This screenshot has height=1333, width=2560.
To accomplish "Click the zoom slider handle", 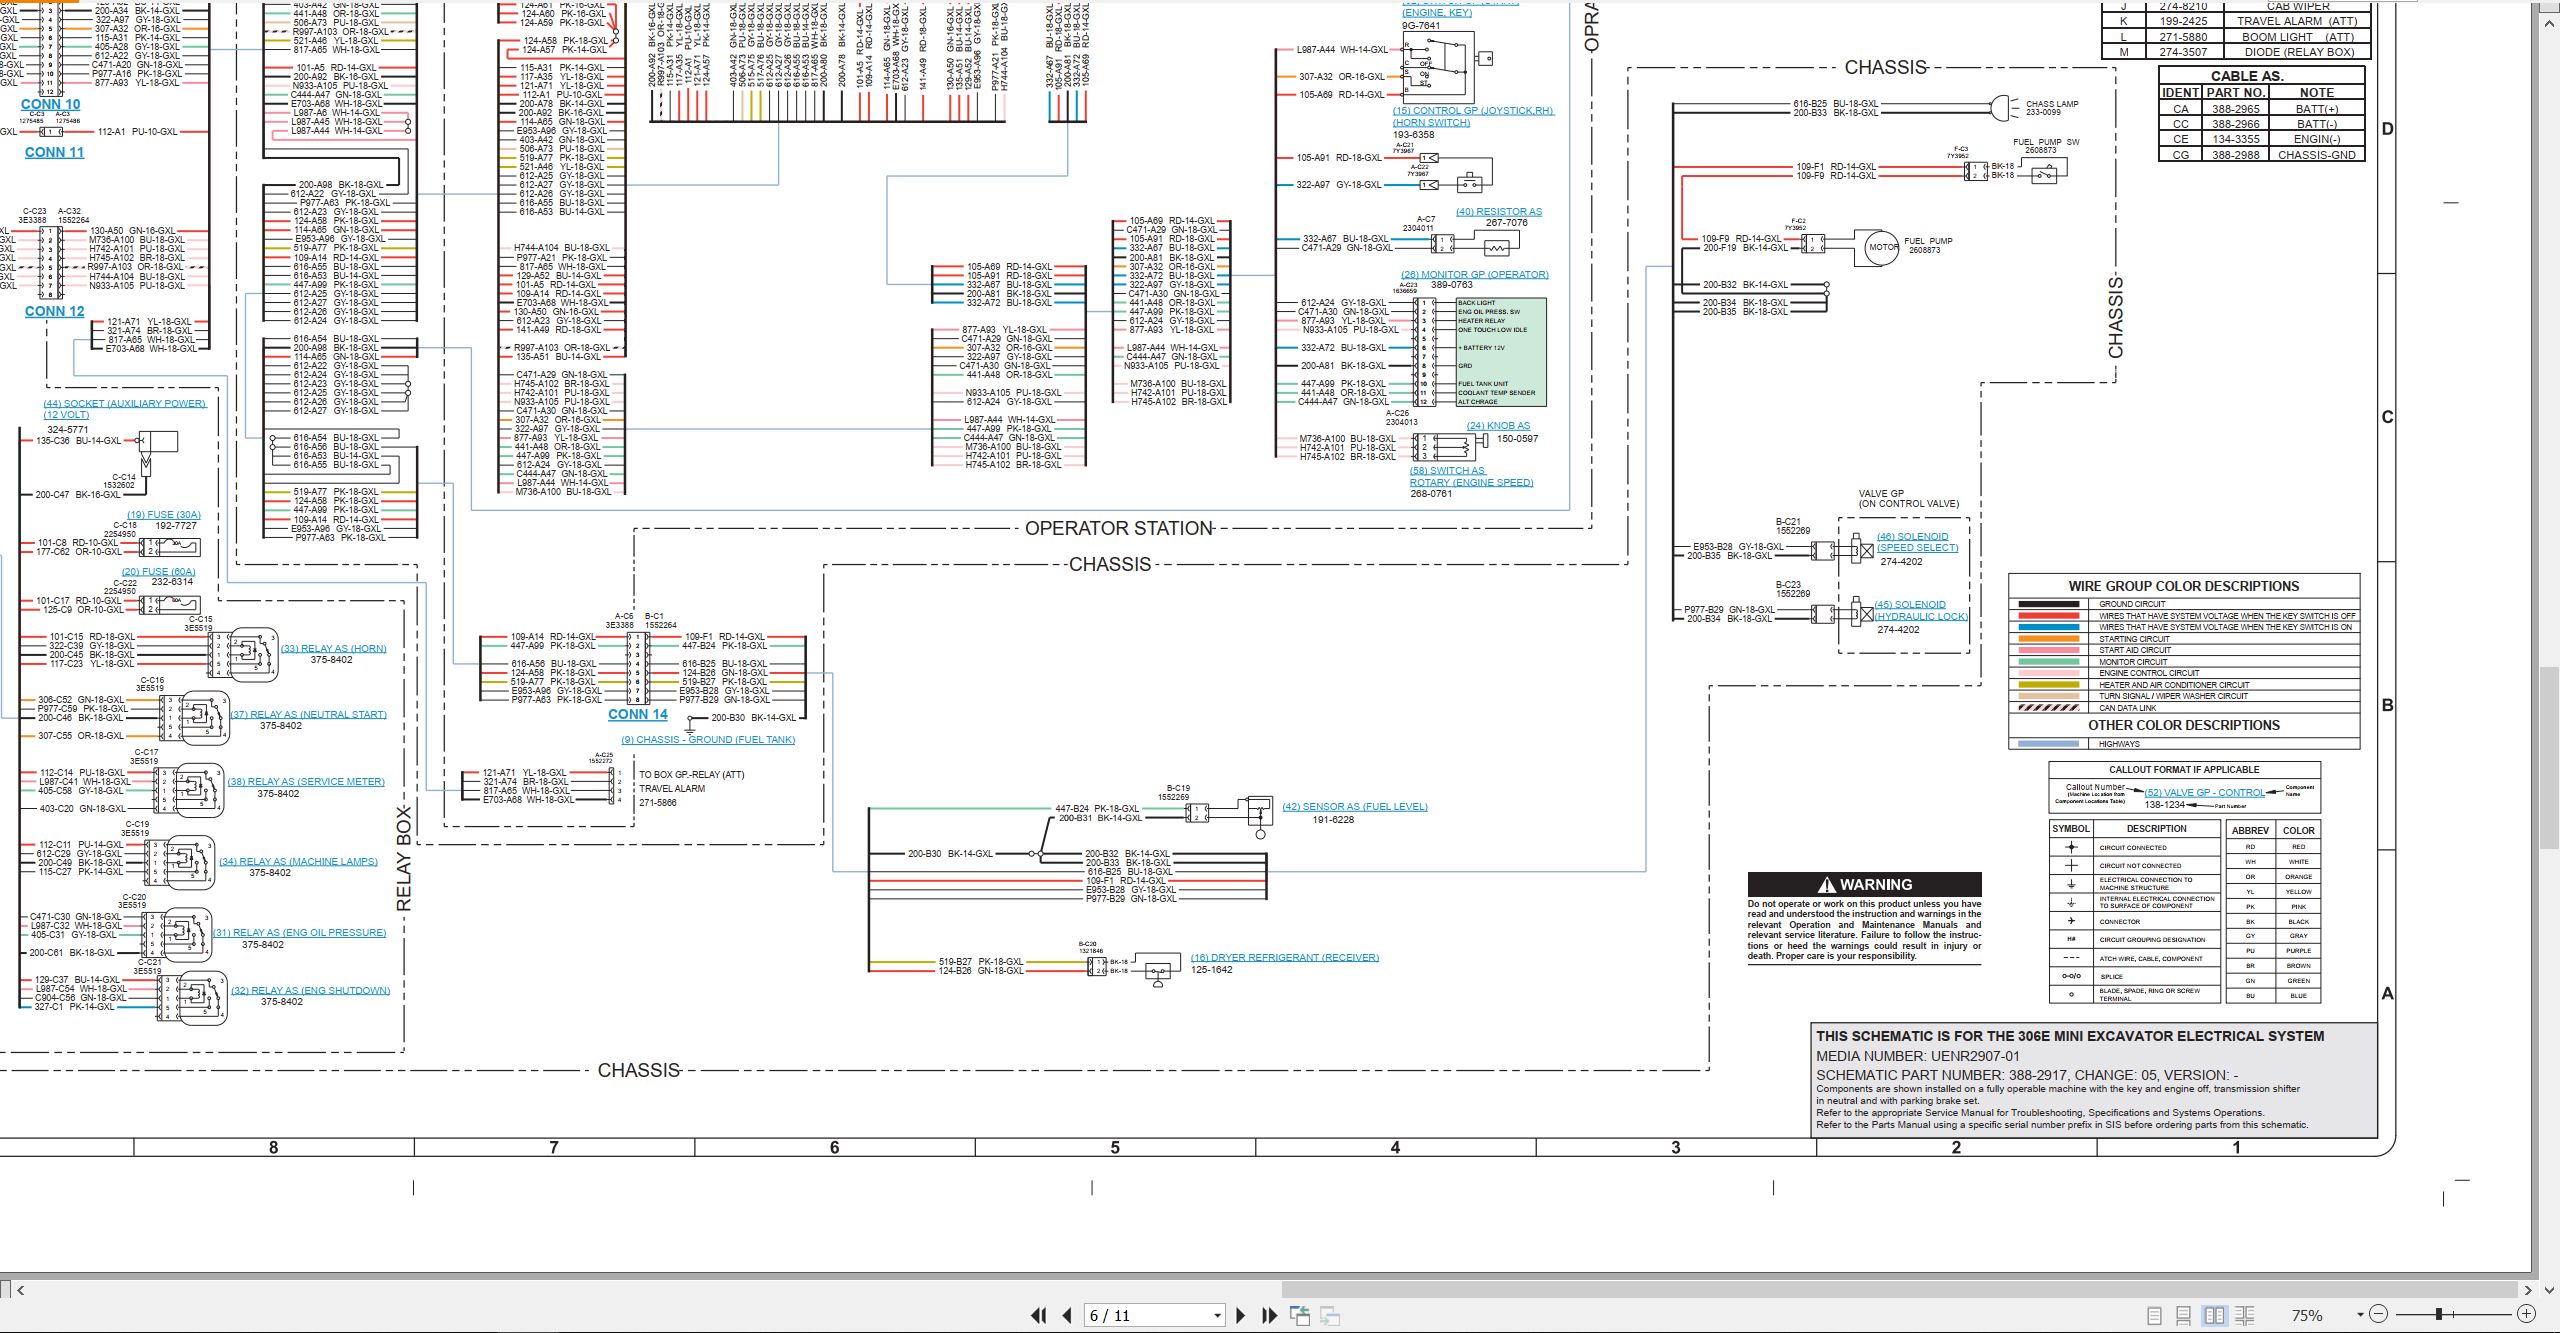I will (x=2439, y=1314).
